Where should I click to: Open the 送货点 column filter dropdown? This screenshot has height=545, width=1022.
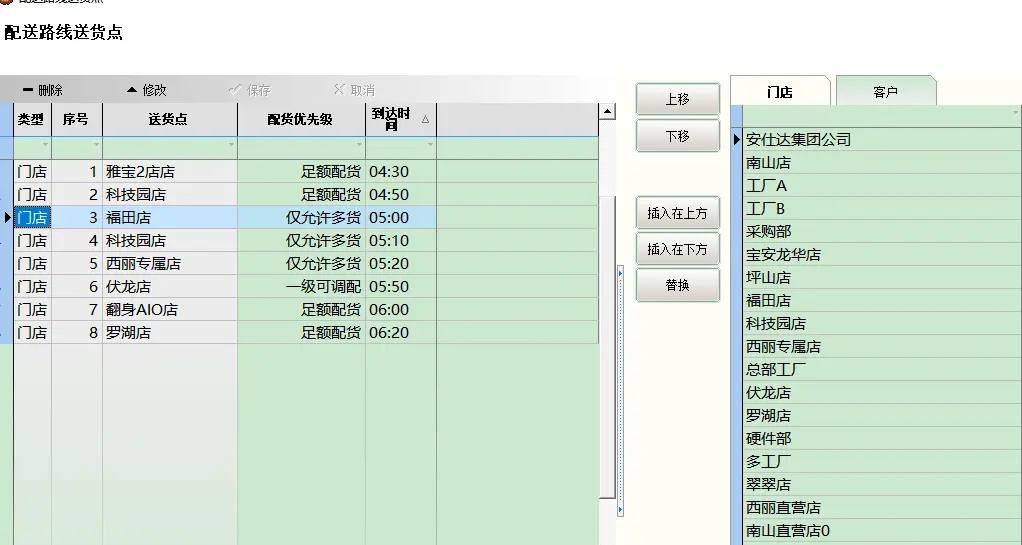click(231, 145)
